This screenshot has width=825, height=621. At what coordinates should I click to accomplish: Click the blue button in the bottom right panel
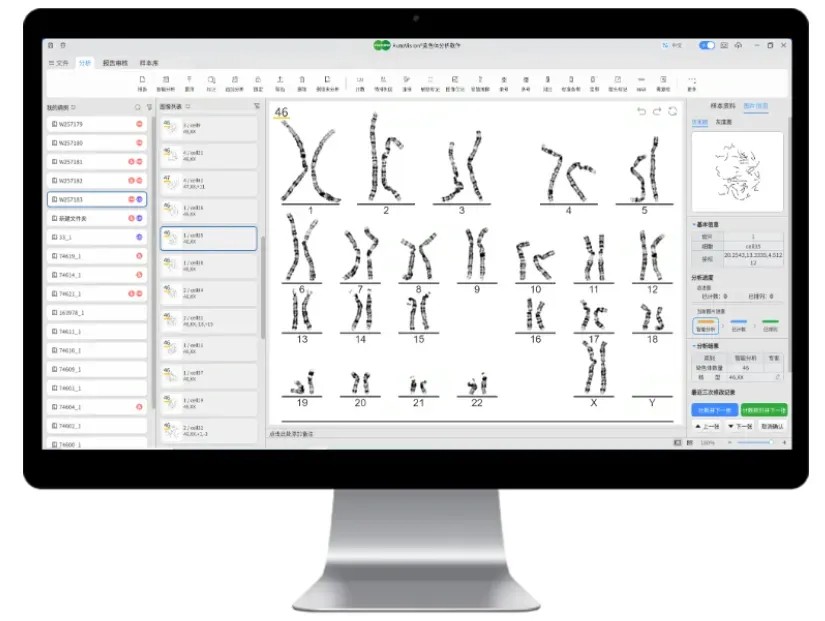(x=715, y=409)
